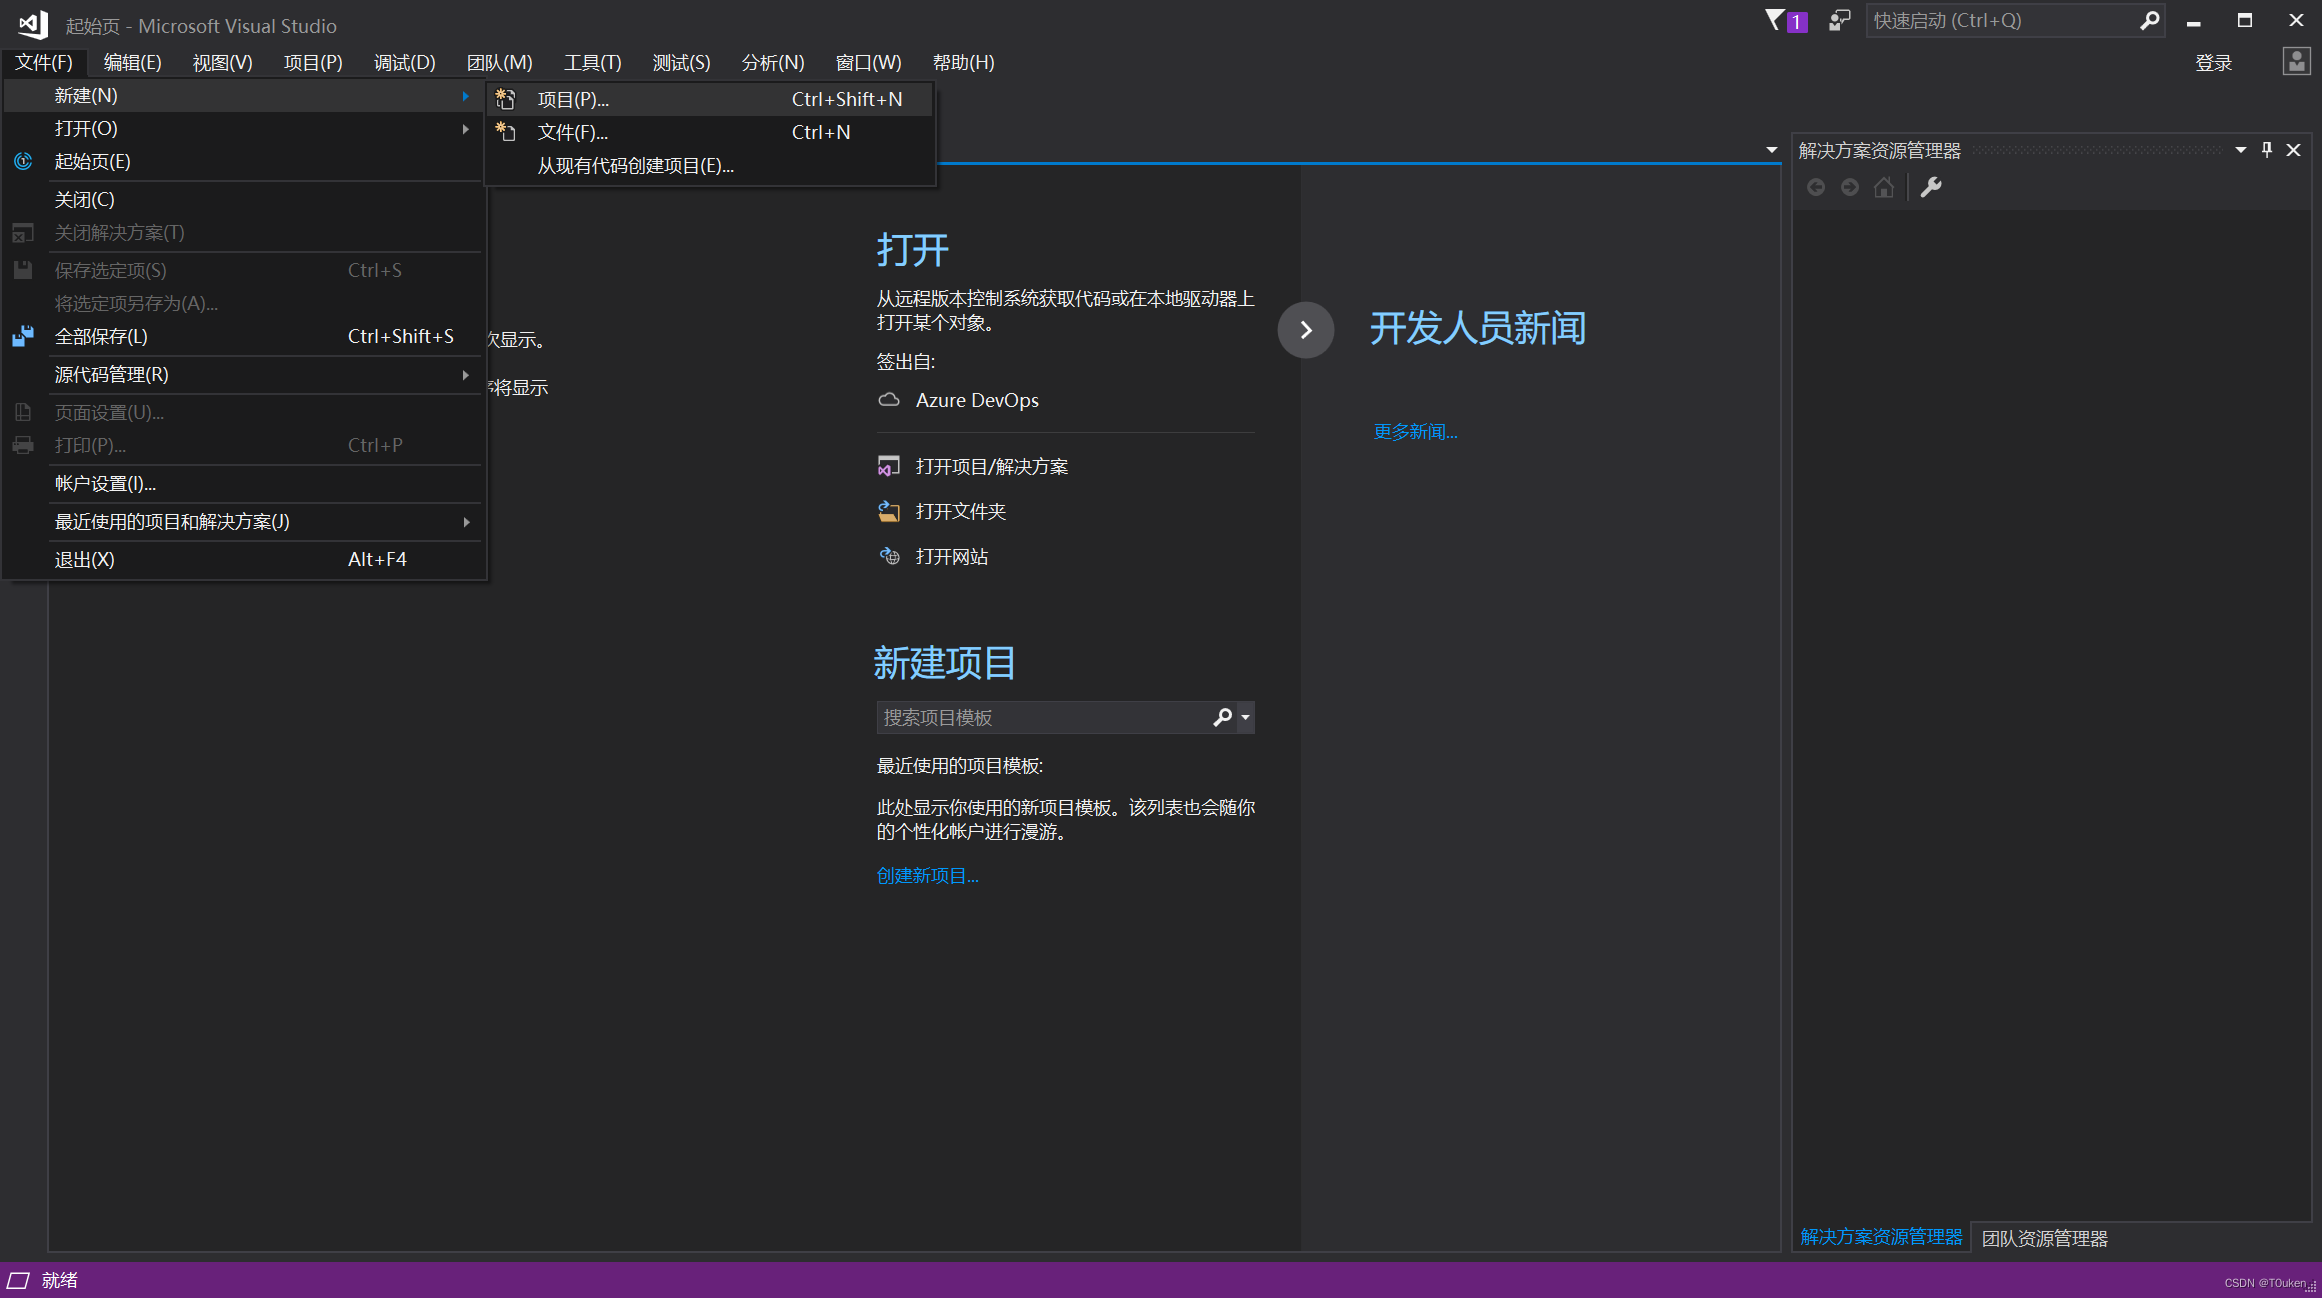The height and width of the screenshot is (1298, 2322).
Task: Click the round arrow to expand developer news
Action: [x=1305, y=330]
